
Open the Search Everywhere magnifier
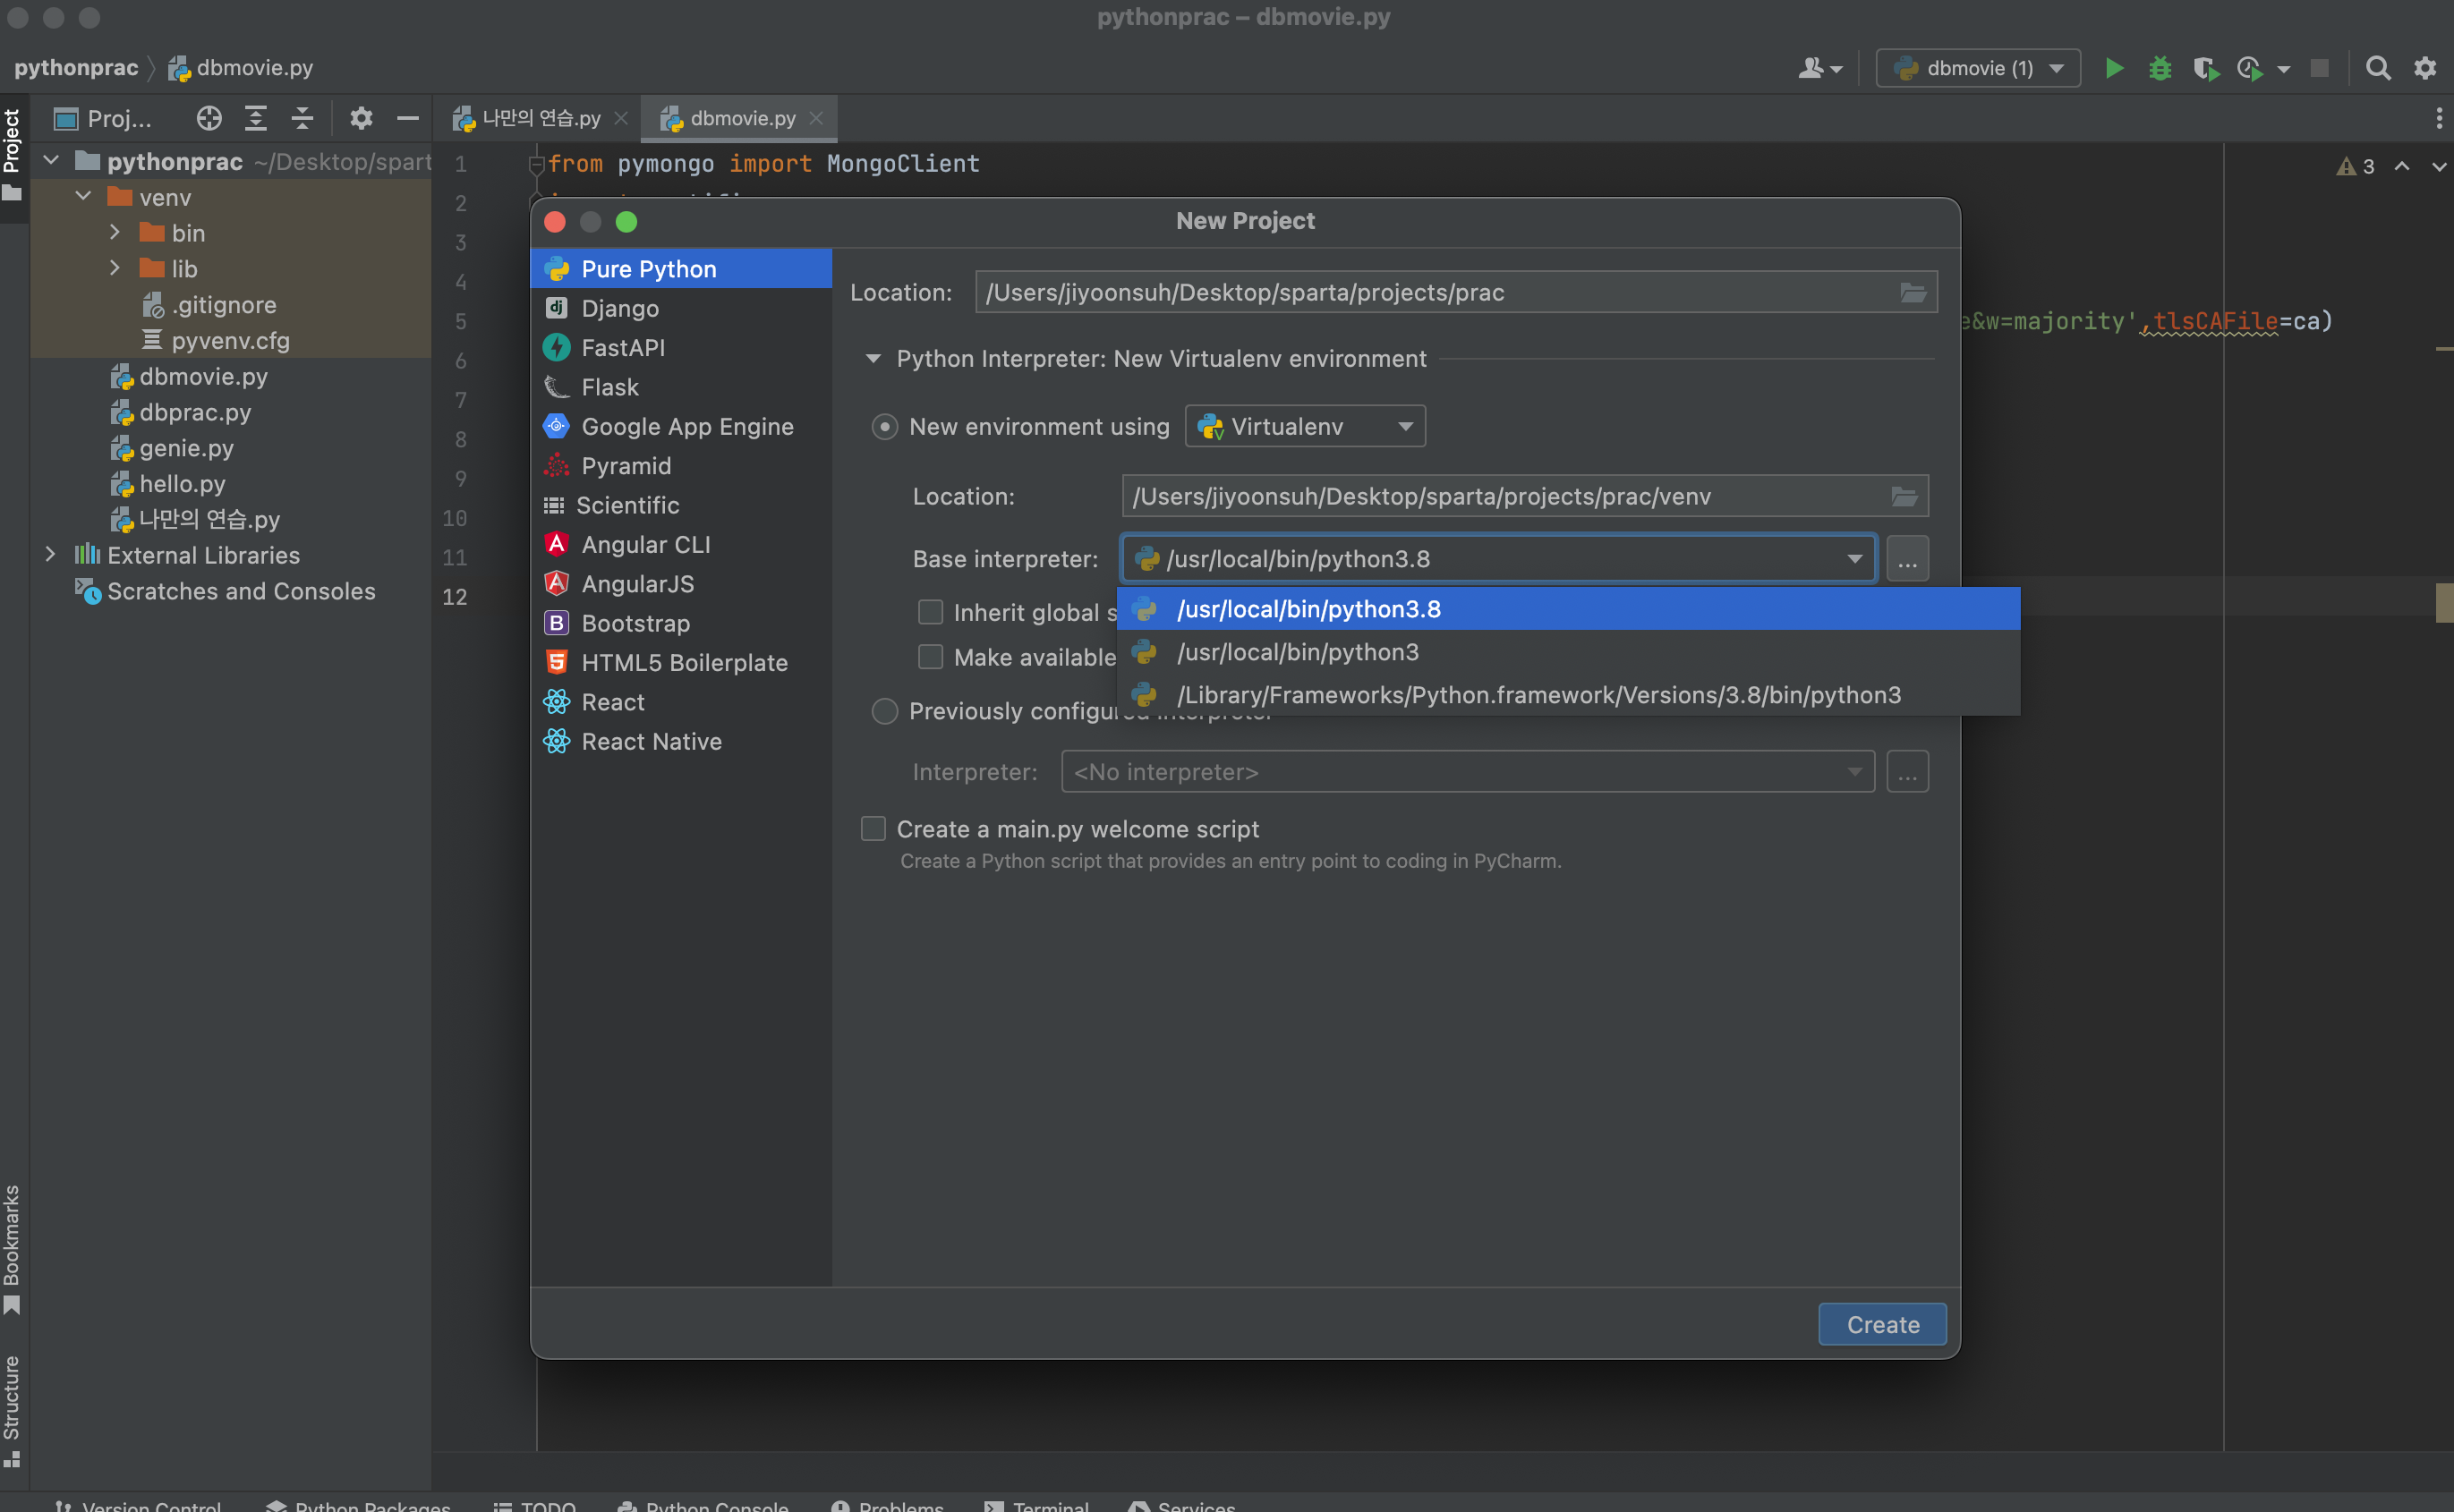click(2378, 68)
